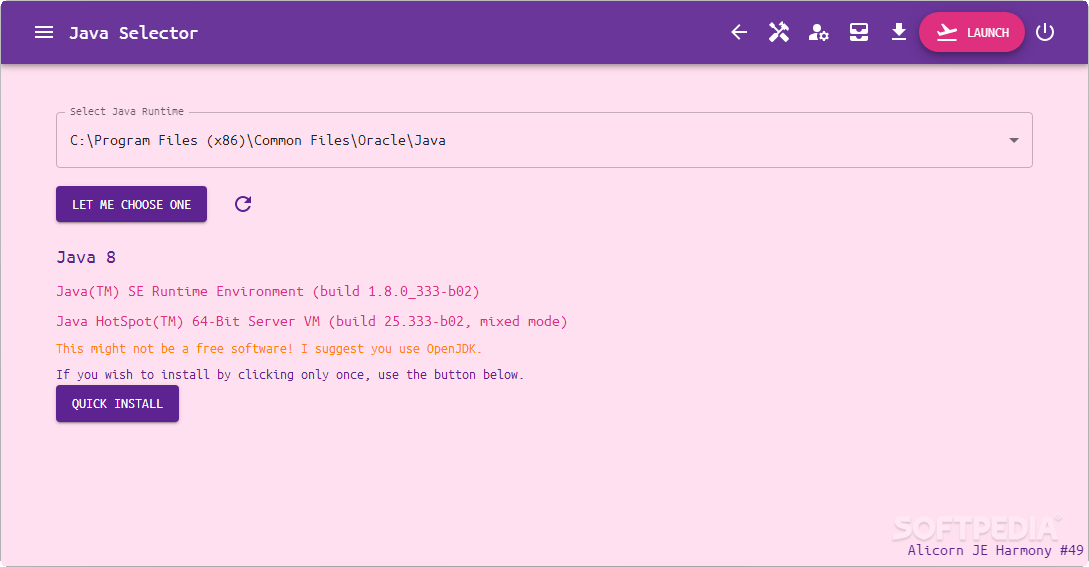Screen dimensions: 1089x567
Task: Open the account settings icon
Action: 819,32
